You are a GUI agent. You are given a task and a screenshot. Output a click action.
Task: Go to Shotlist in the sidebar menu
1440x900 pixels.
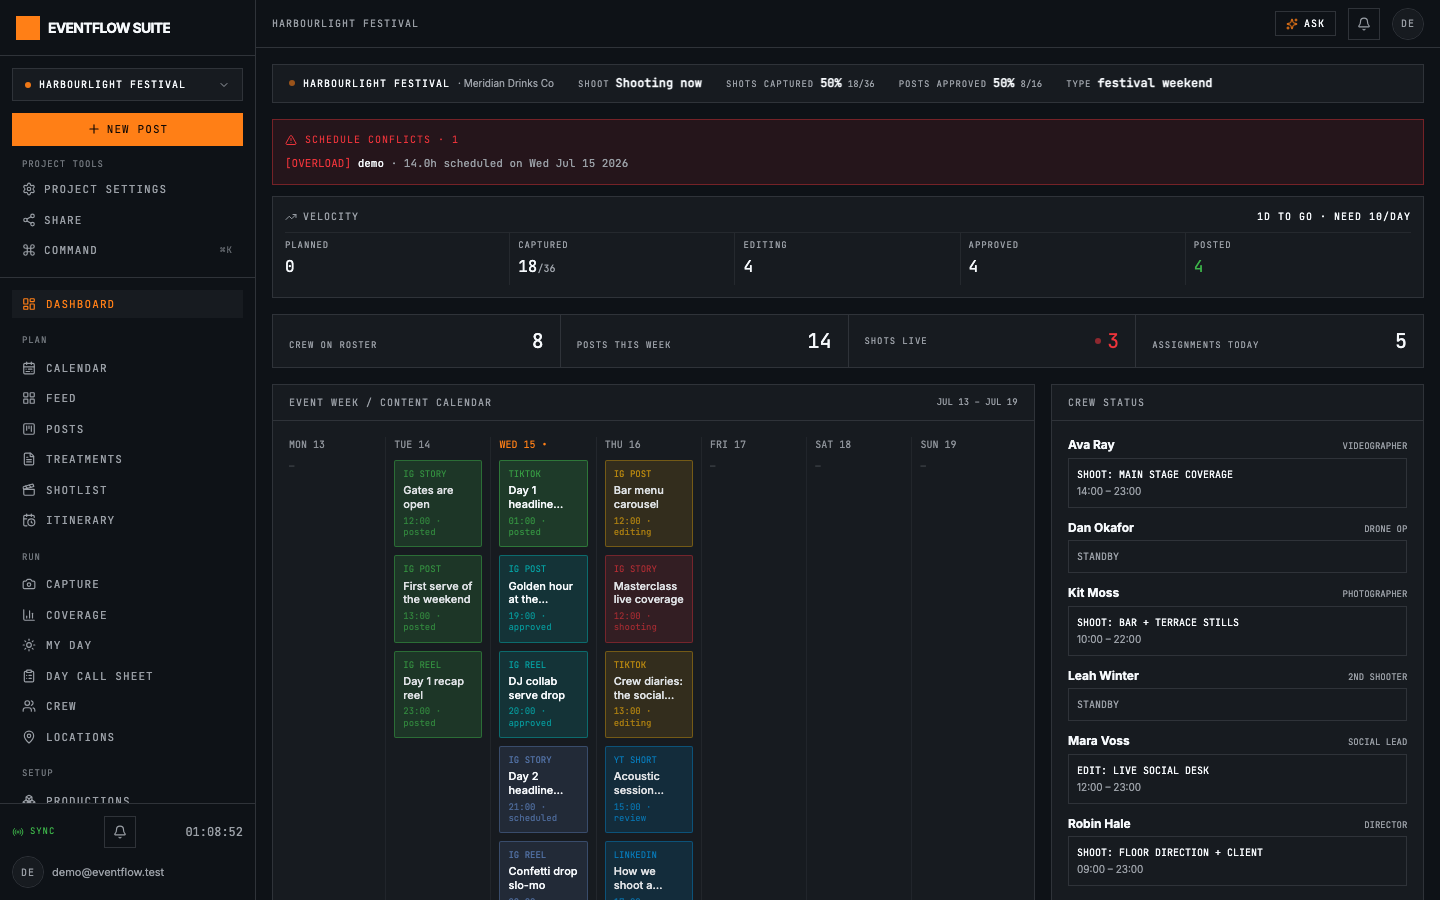[x=127, y=490]
